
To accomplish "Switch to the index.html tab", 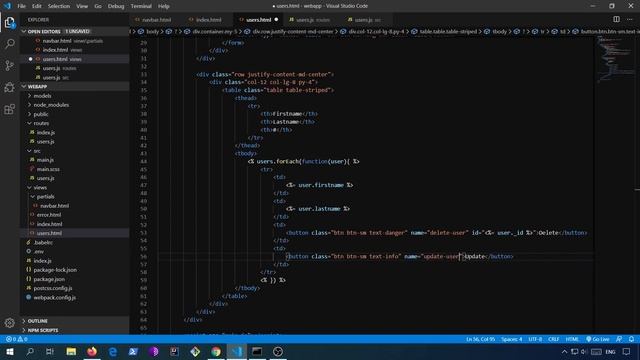I will click(x=208, y=20).
